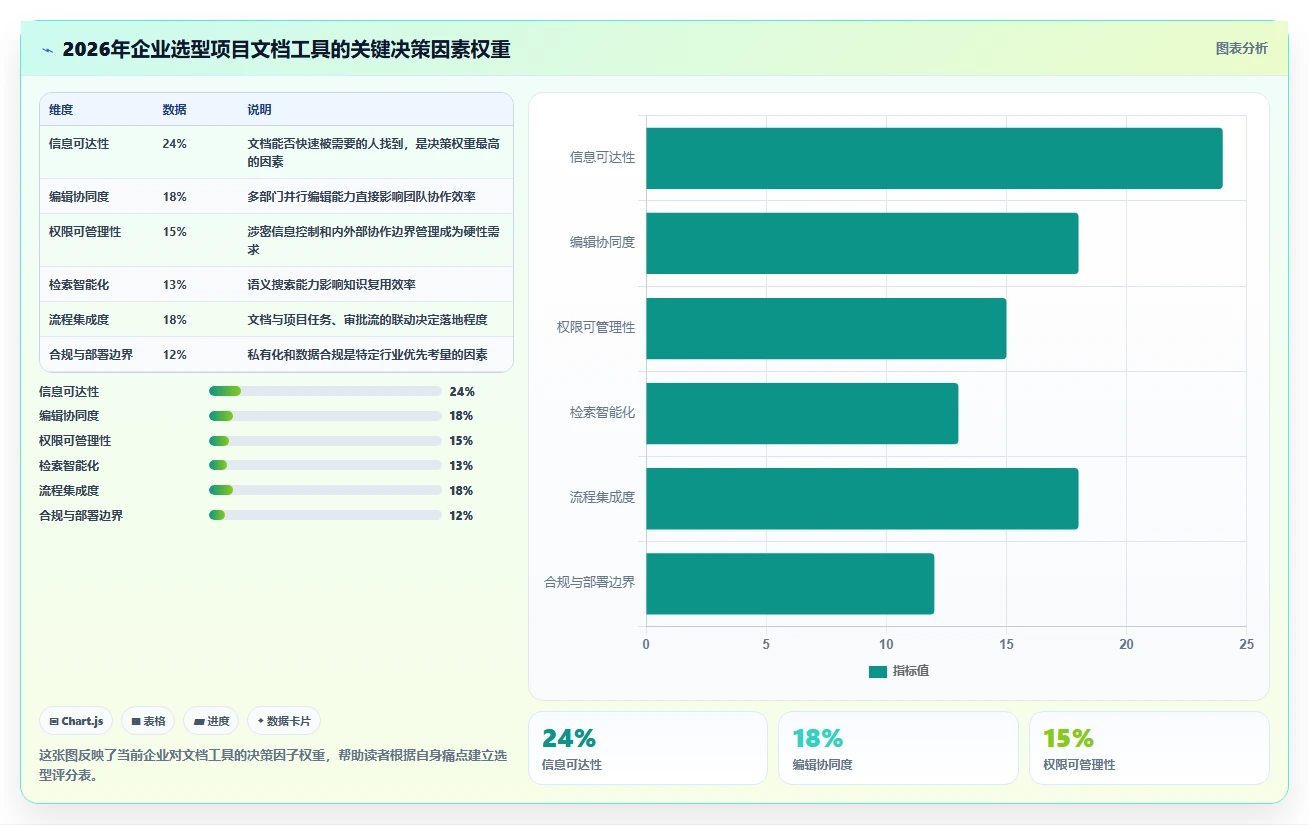
Task: Click the 权限可管理性 chart bar
Action: pos(826,328)
